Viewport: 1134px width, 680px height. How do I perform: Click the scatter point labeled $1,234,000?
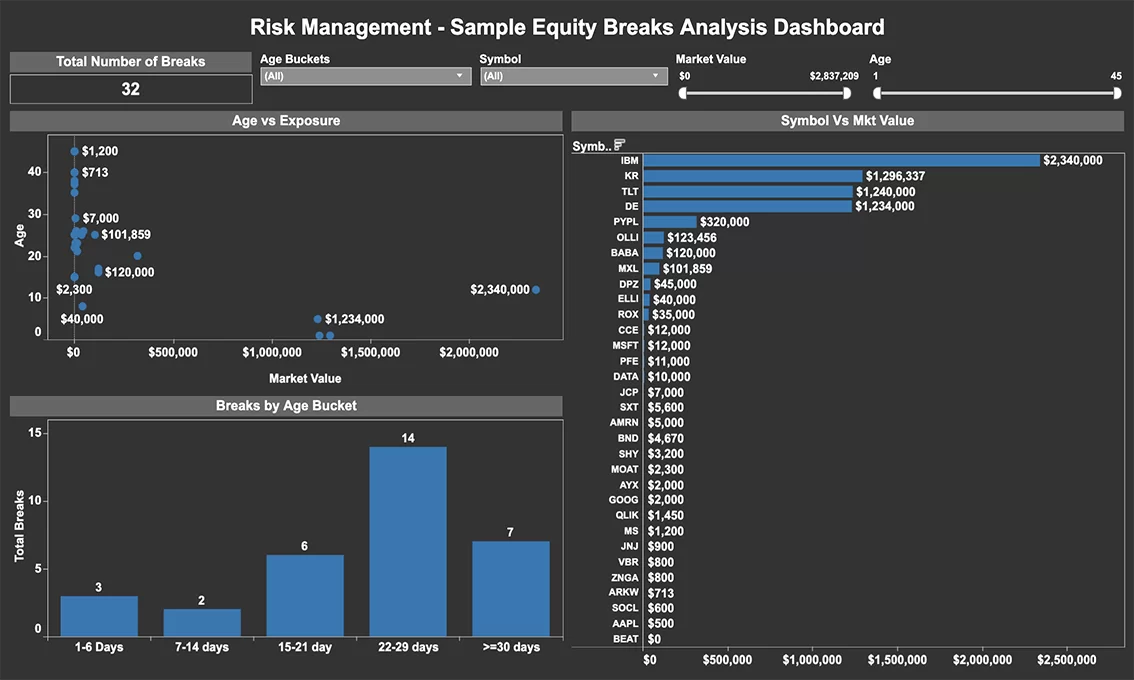[x=317, y=319]
